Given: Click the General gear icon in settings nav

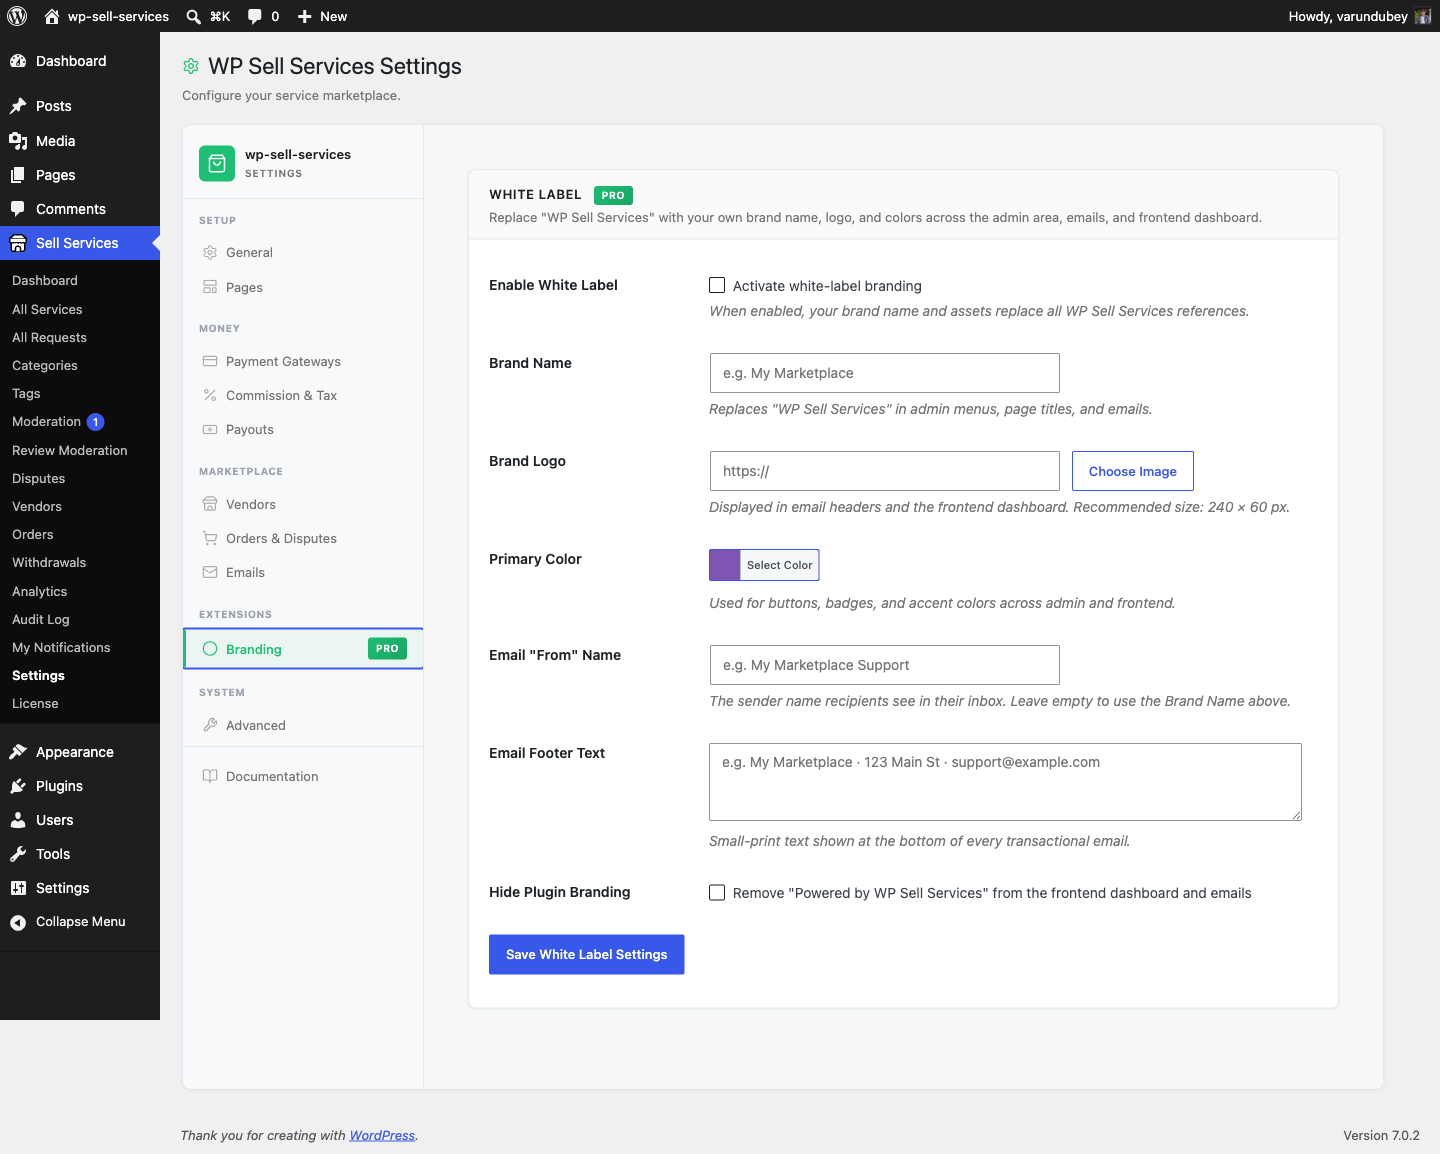Looking at the screenshot, I should [x=210, y=252].
